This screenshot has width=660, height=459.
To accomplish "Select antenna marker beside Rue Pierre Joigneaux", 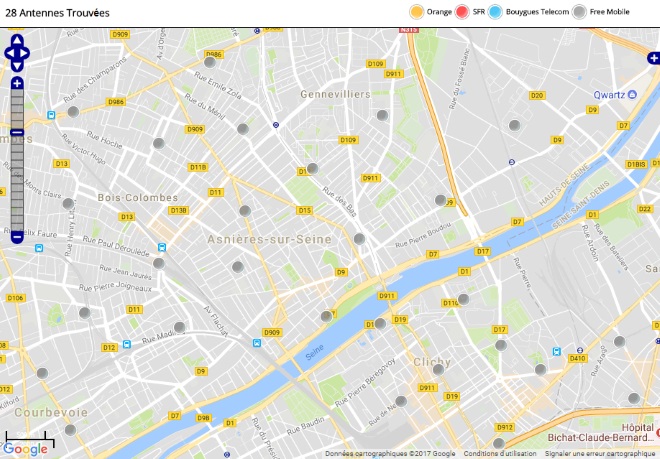I will tap(159, 264).
